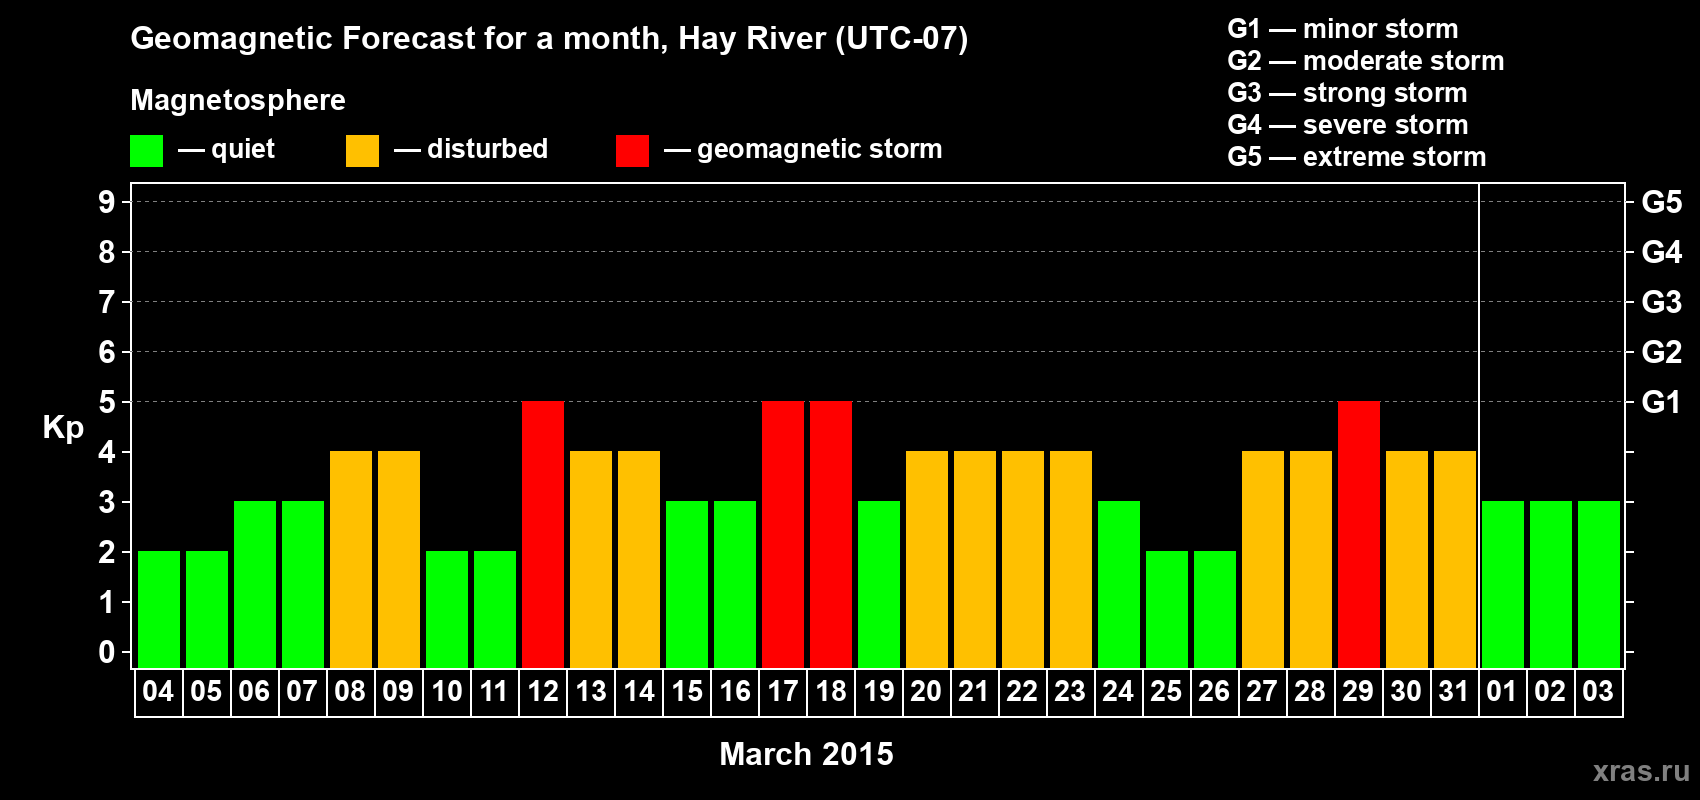
Task: Click the Magnetosphere heading
Action: coord(238,100)
